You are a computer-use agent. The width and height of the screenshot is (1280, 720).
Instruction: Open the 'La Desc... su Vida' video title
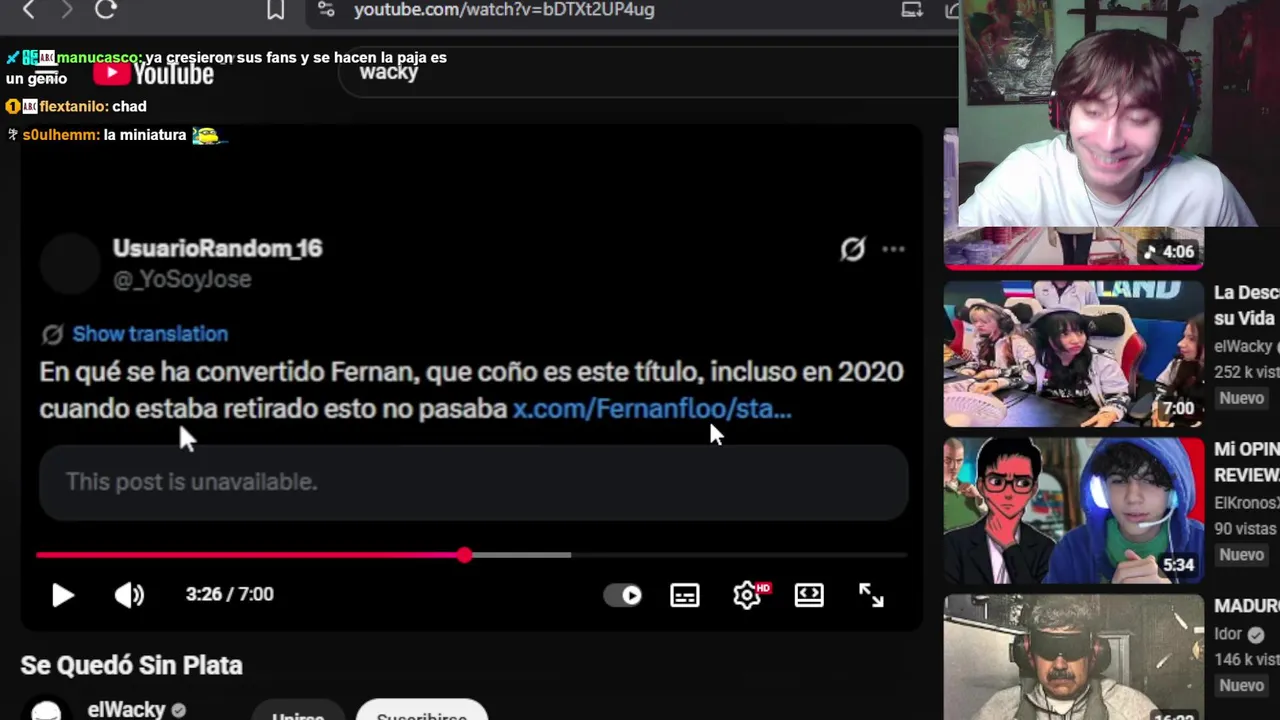click(x=1246, y=305)
